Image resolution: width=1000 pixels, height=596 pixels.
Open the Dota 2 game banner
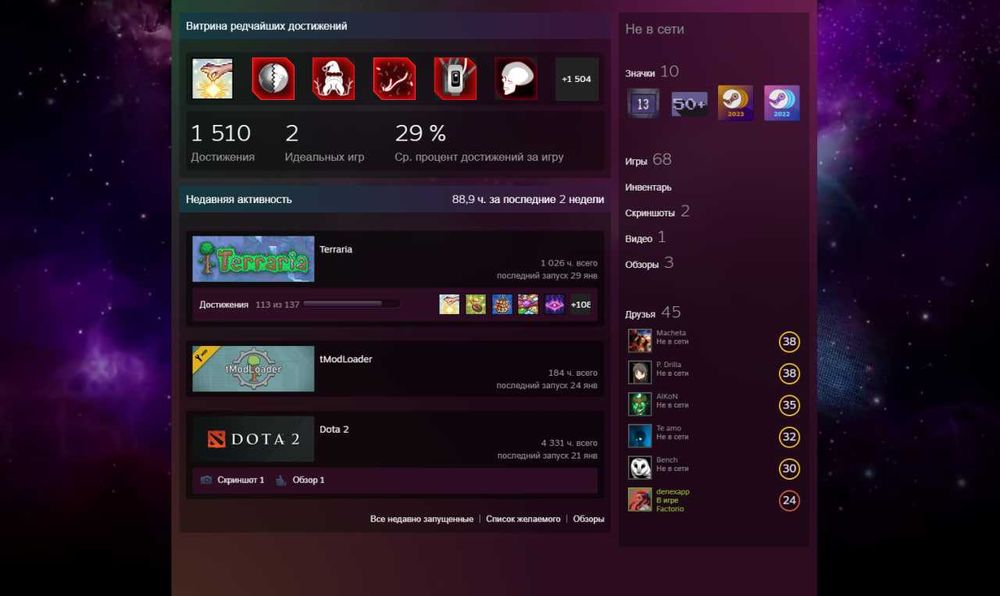253,439
